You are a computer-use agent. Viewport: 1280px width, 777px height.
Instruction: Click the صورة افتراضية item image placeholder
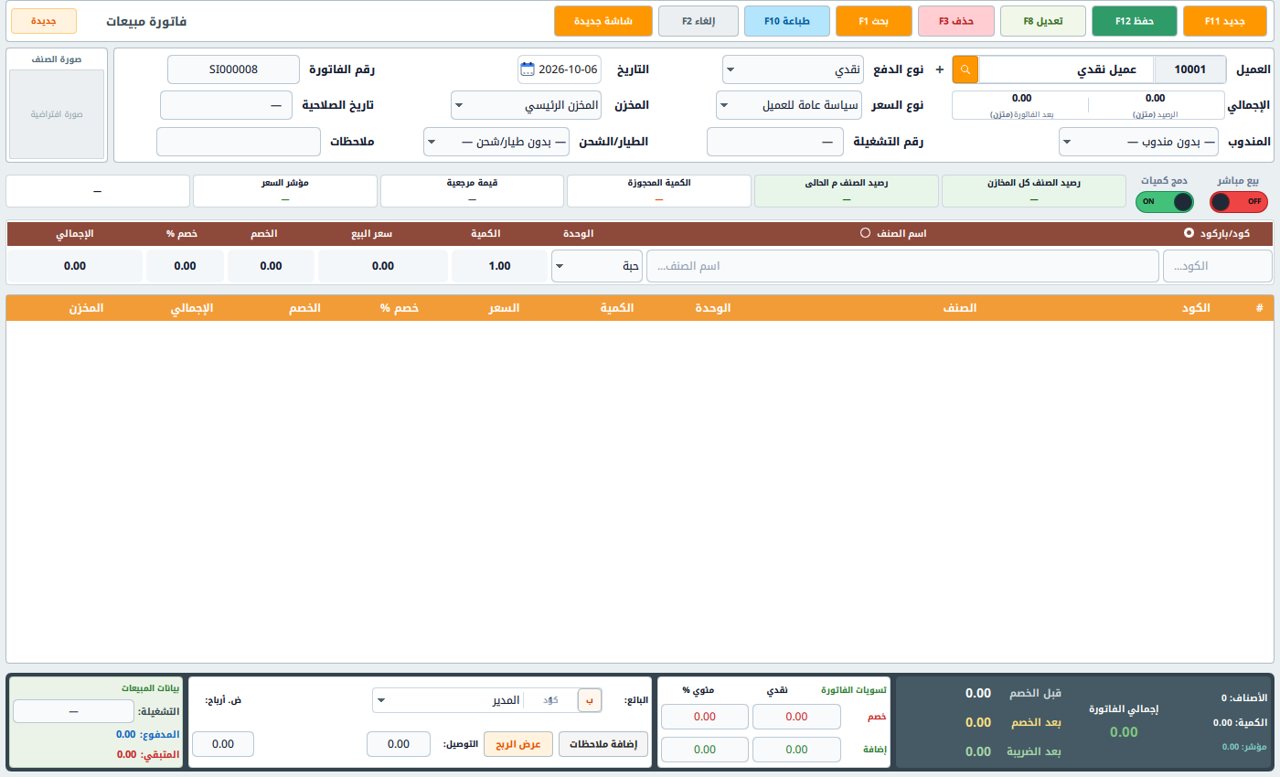(56, 114)
